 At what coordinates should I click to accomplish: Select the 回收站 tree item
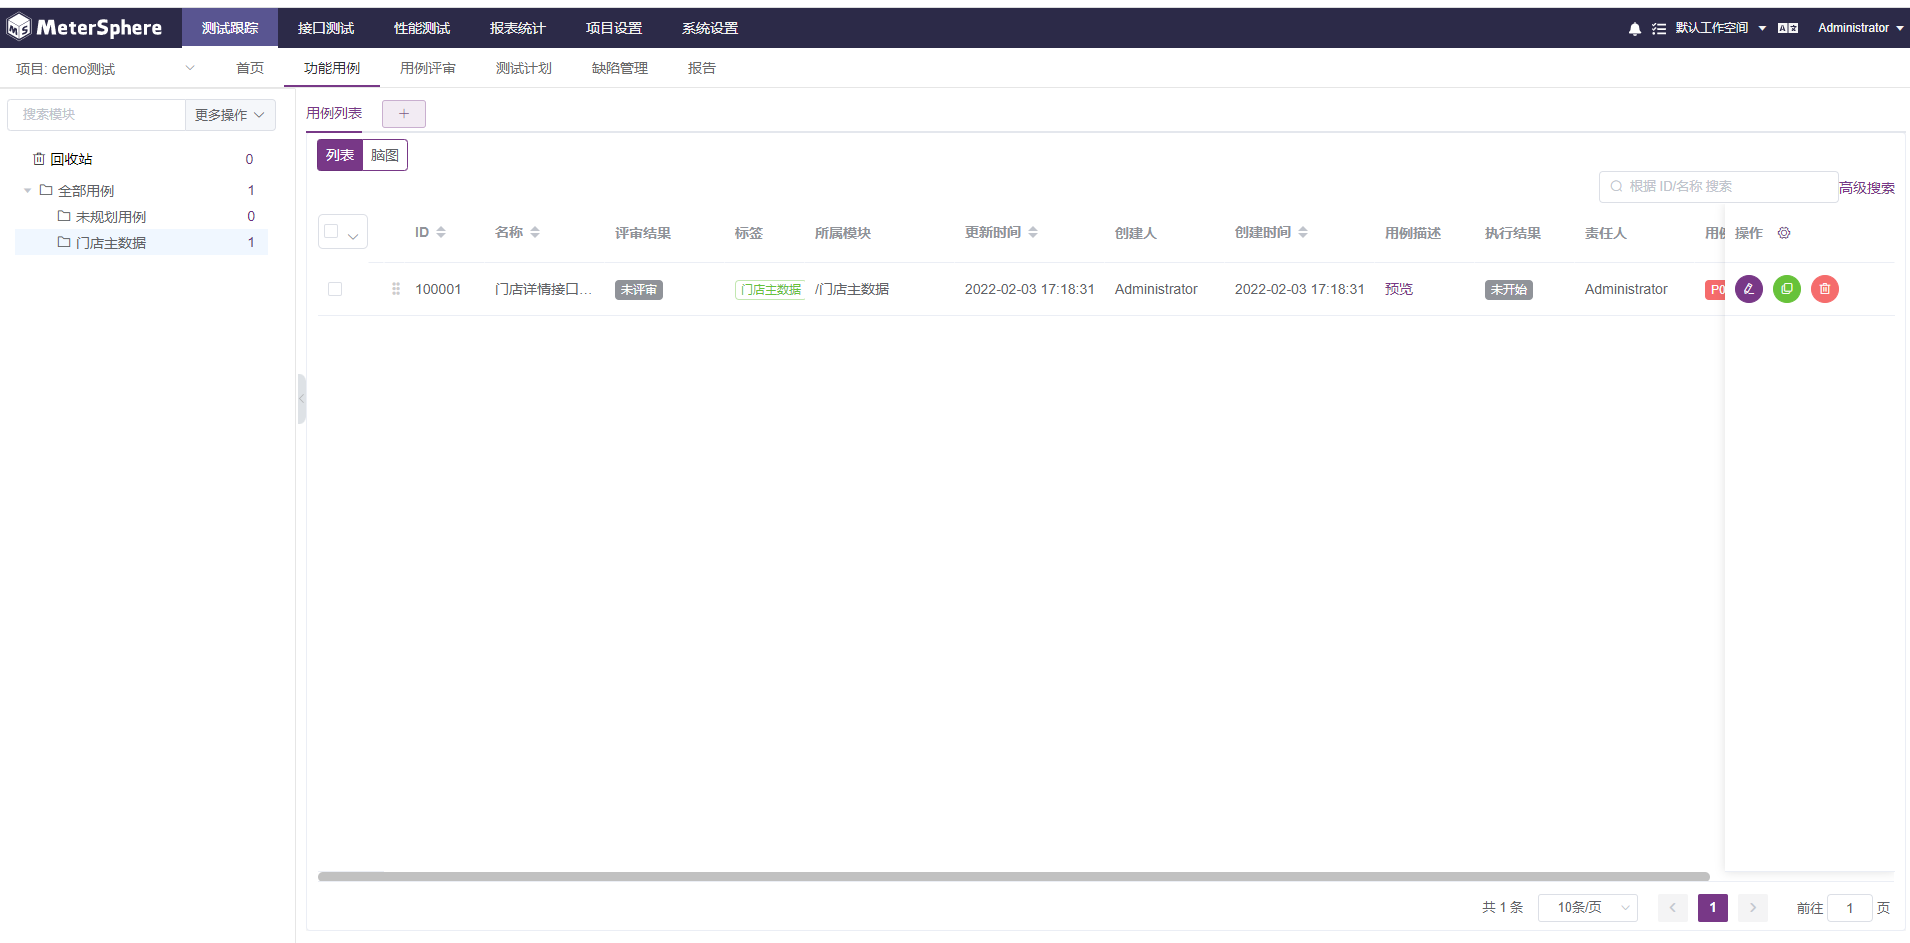143,159
